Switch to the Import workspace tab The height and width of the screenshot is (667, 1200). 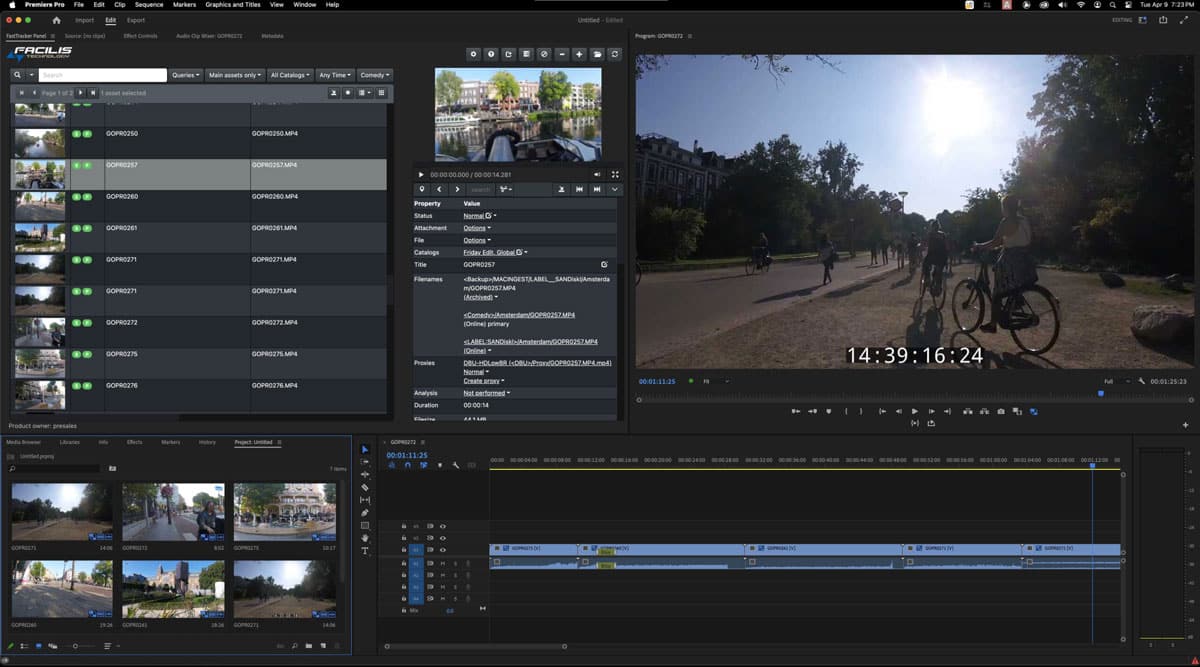point(84,20)
